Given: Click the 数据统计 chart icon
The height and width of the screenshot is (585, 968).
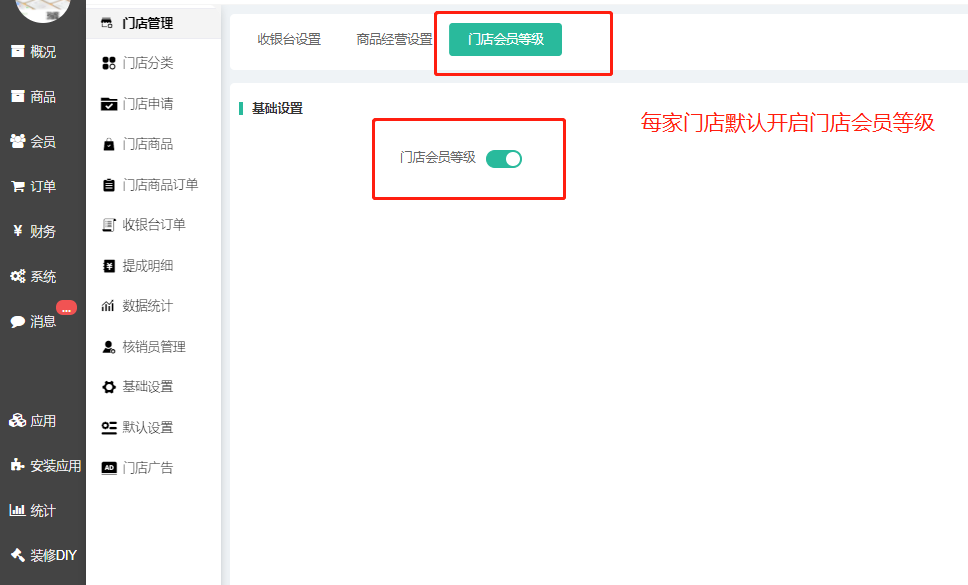Looking at the screenshot, I should pyautogui.click(x=108, y=305).
